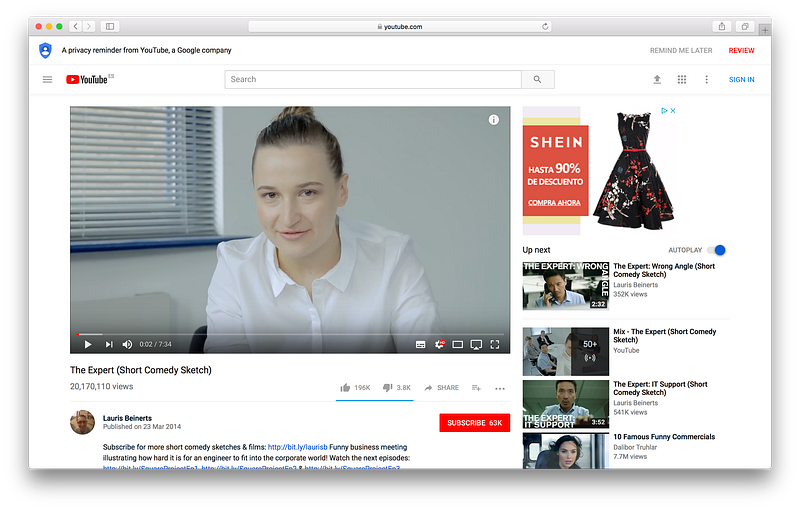Click the privacy shield icon
The image size is (800, 510).
[45, 50]
